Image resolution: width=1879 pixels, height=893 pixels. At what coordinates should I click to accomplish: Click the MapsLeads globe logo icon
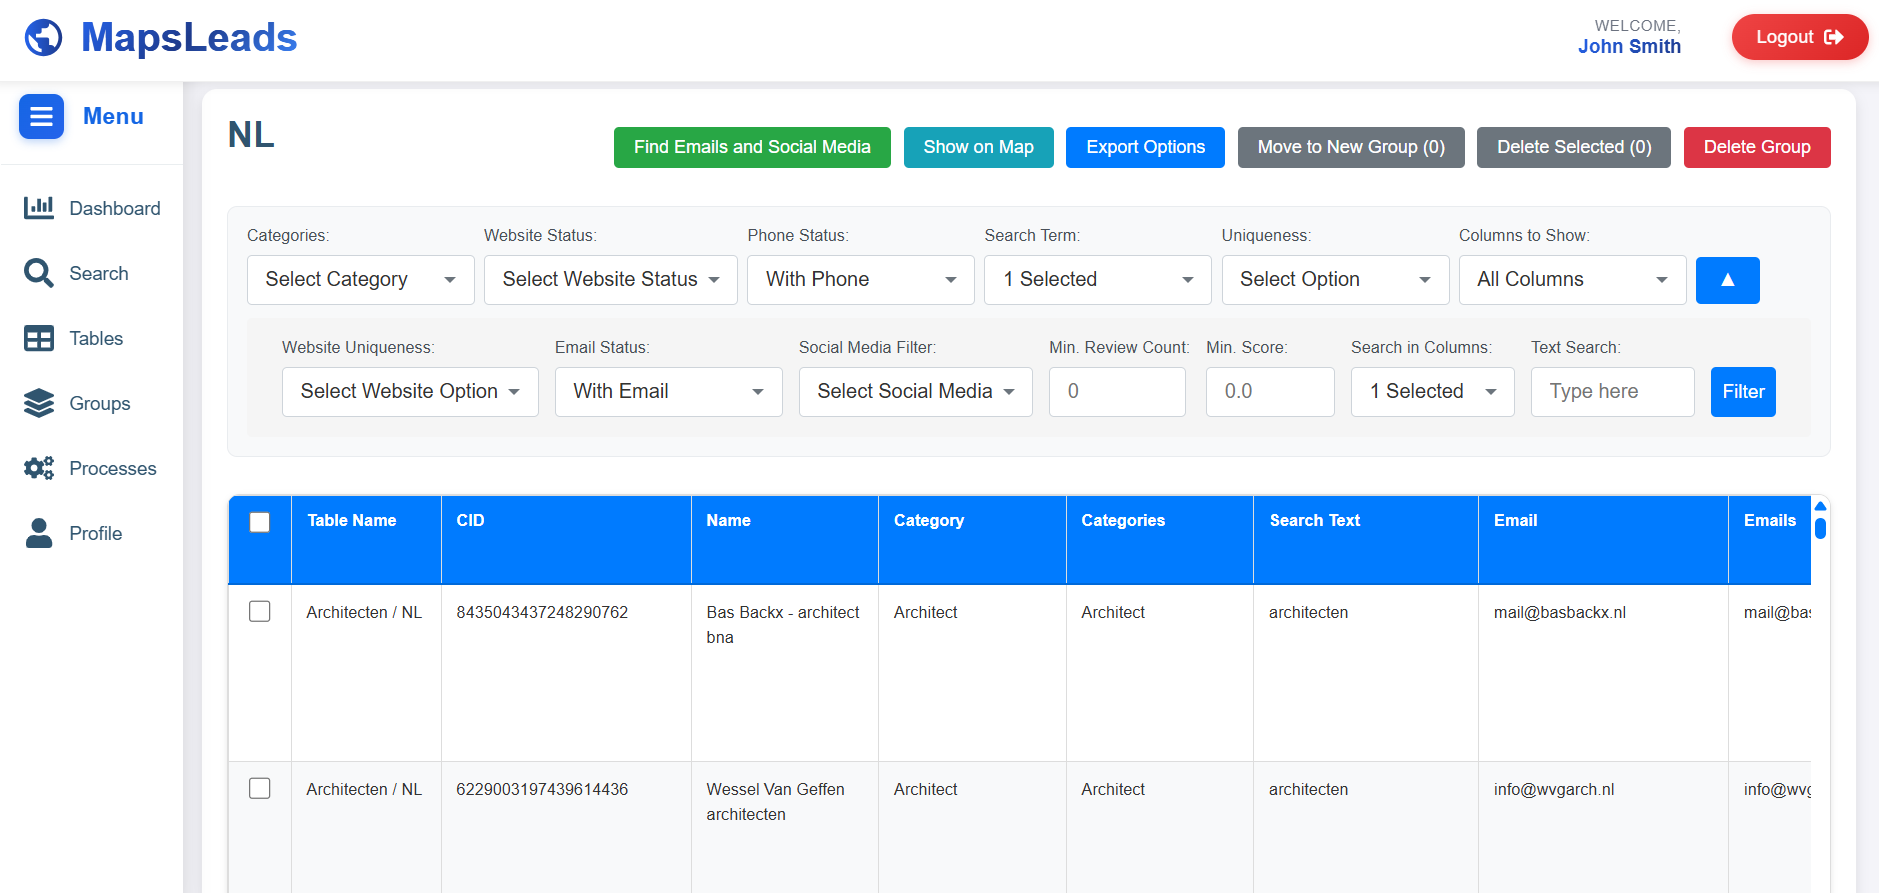[x=43, y=38]
